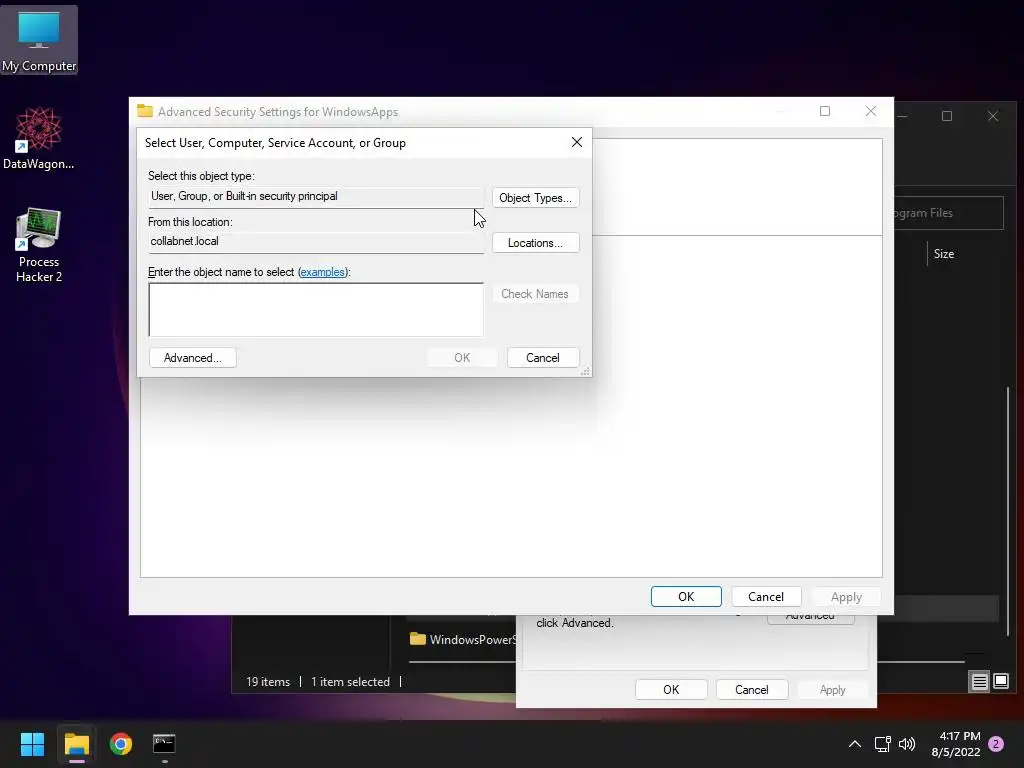Click the folder icon in Advanced Security title bar
The height and width of the screenshot is (768, 1024).
tap(145, 112)
